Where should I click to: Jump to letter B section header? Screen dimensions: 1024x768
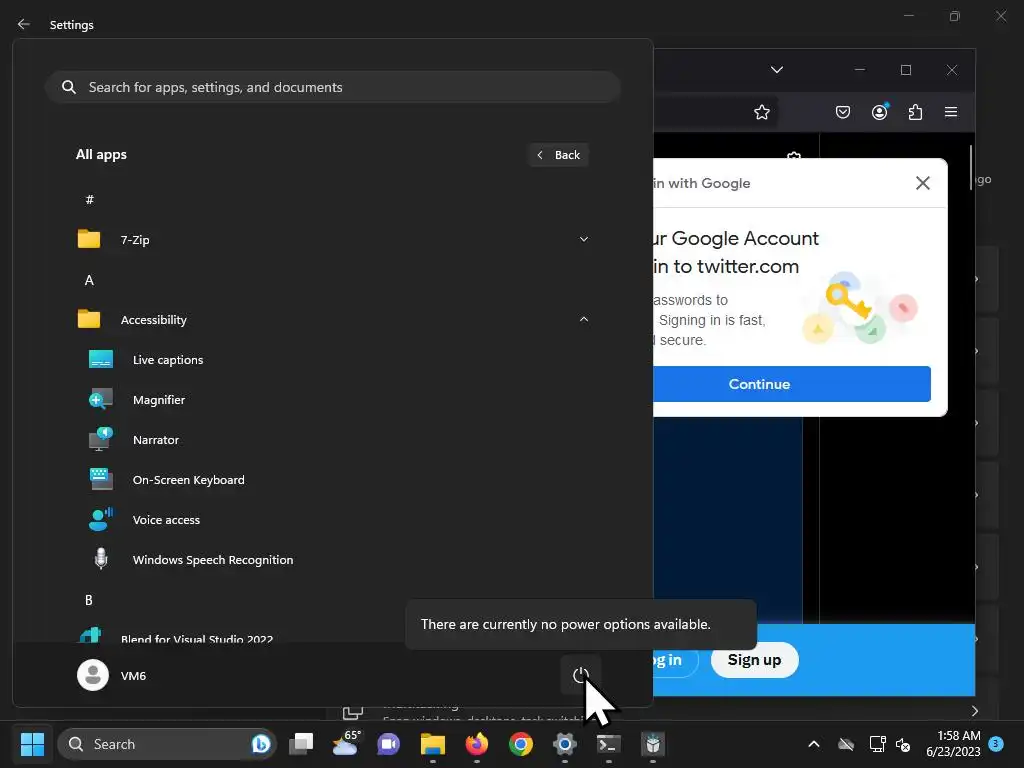(x=89, y=600)
